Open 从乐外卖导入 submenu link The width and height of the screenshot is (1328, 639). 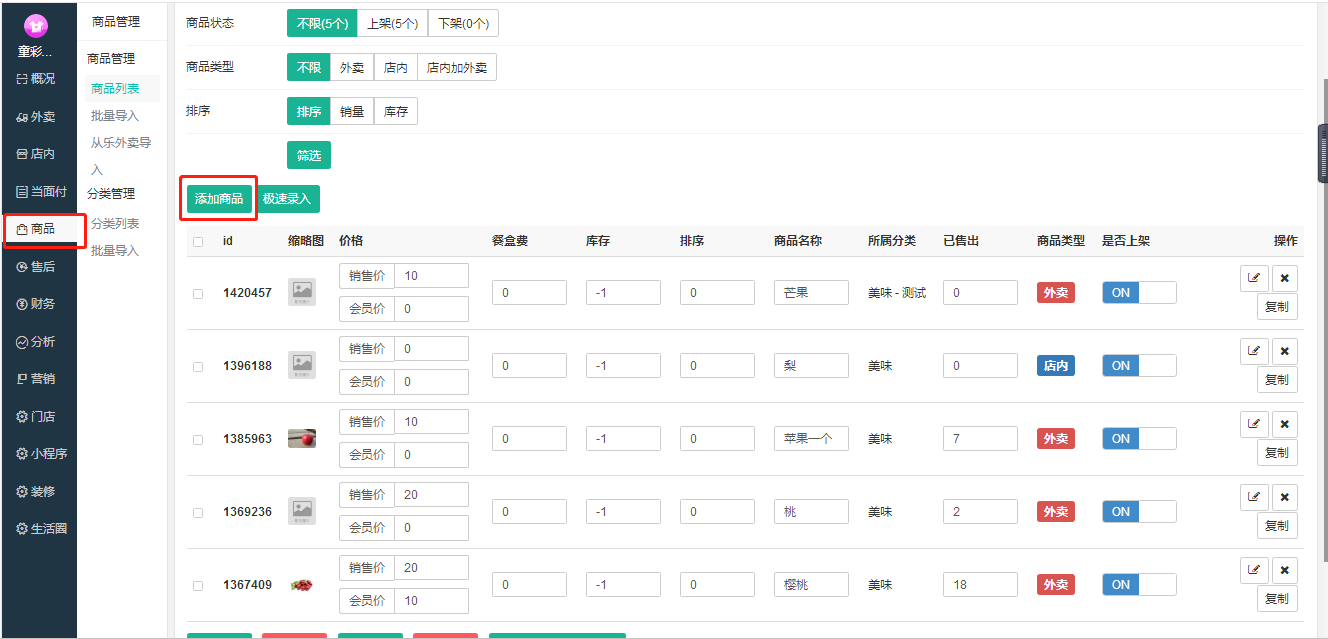(121, 156)
